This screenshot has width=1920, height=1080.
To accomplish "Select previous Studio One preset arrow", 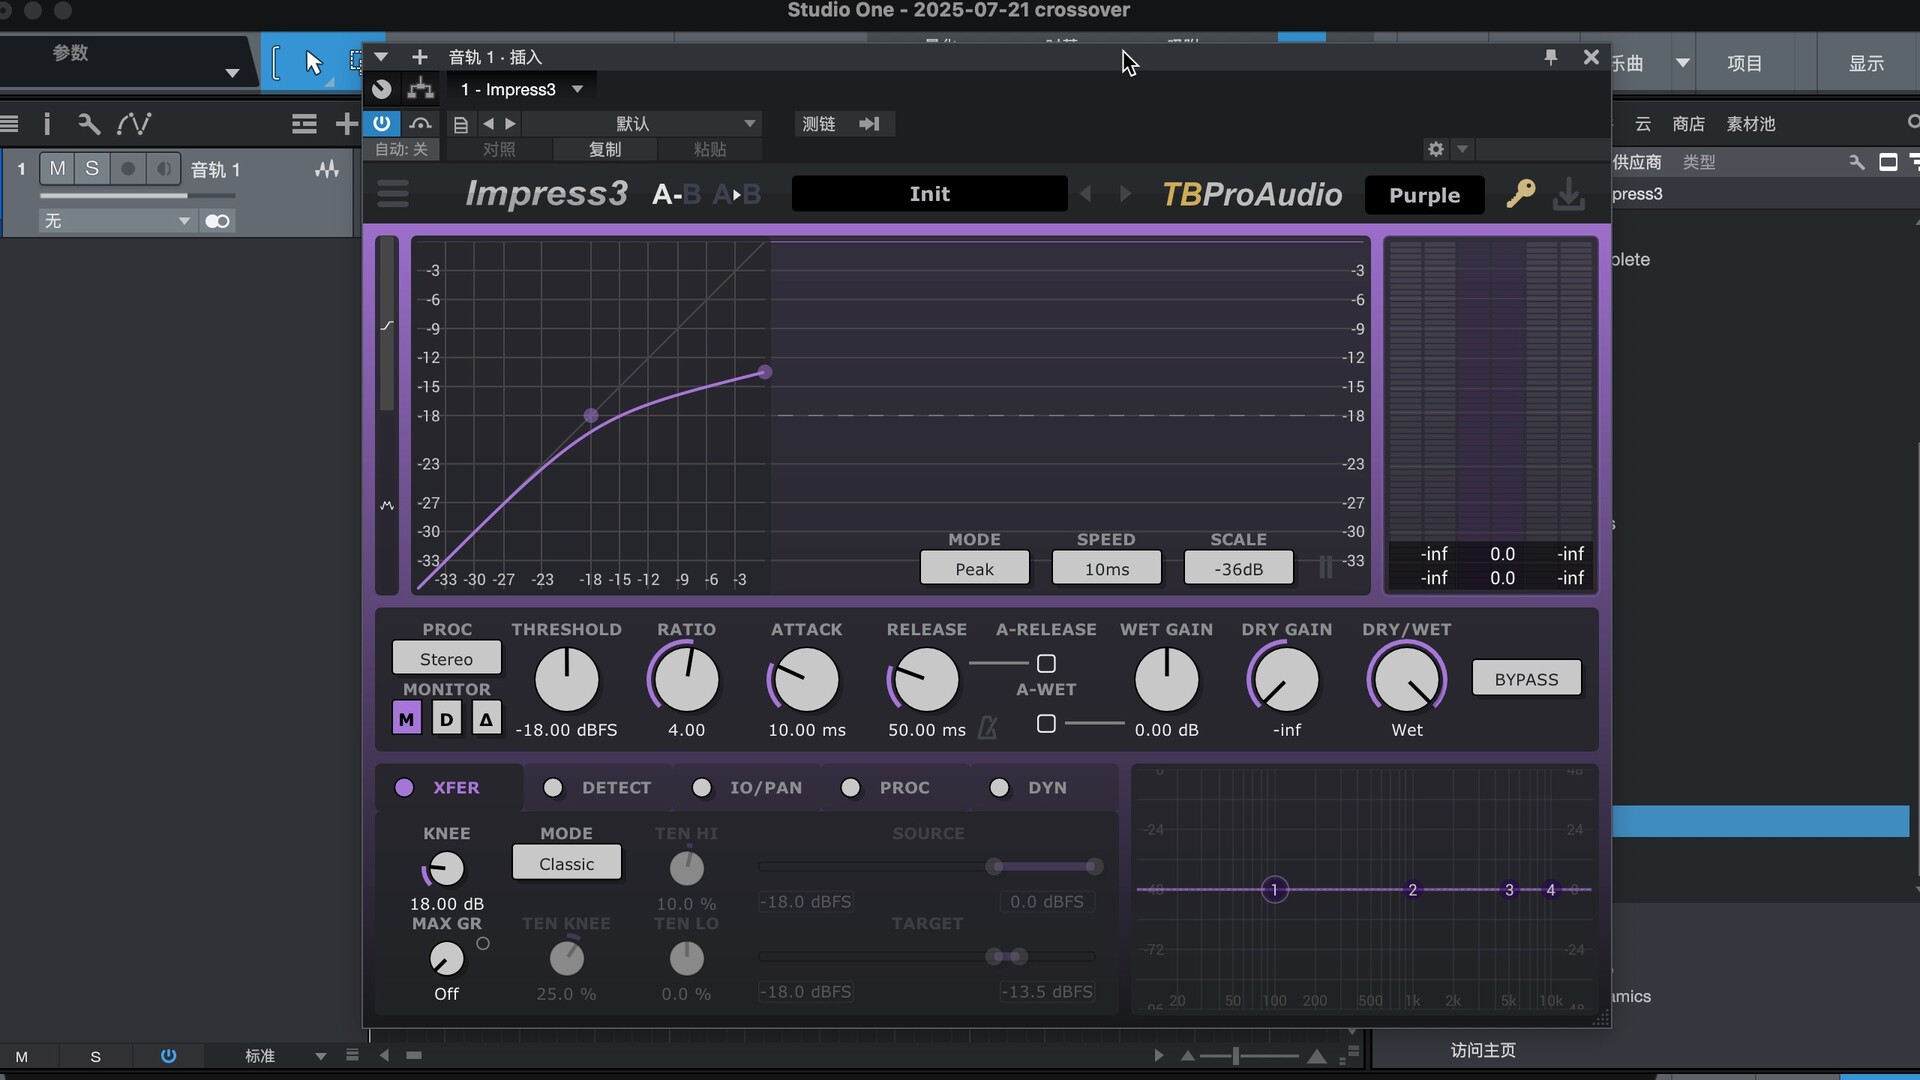I will 488,124.
